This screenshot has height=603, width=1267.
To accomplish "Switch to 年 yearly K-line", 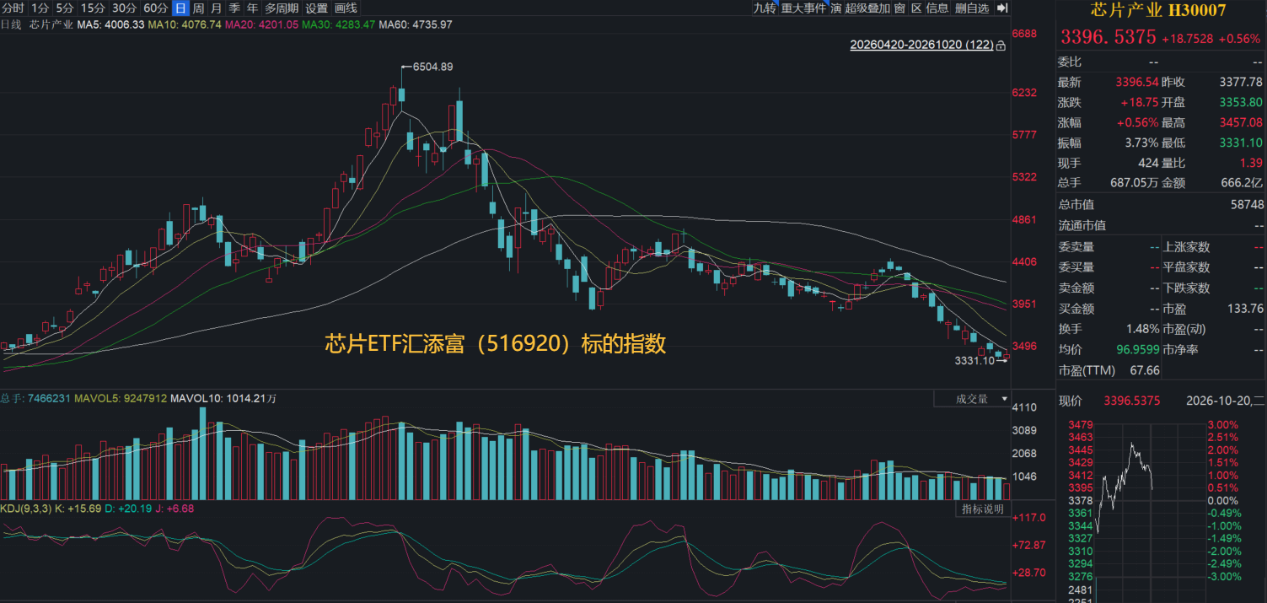I will point(252,8).
